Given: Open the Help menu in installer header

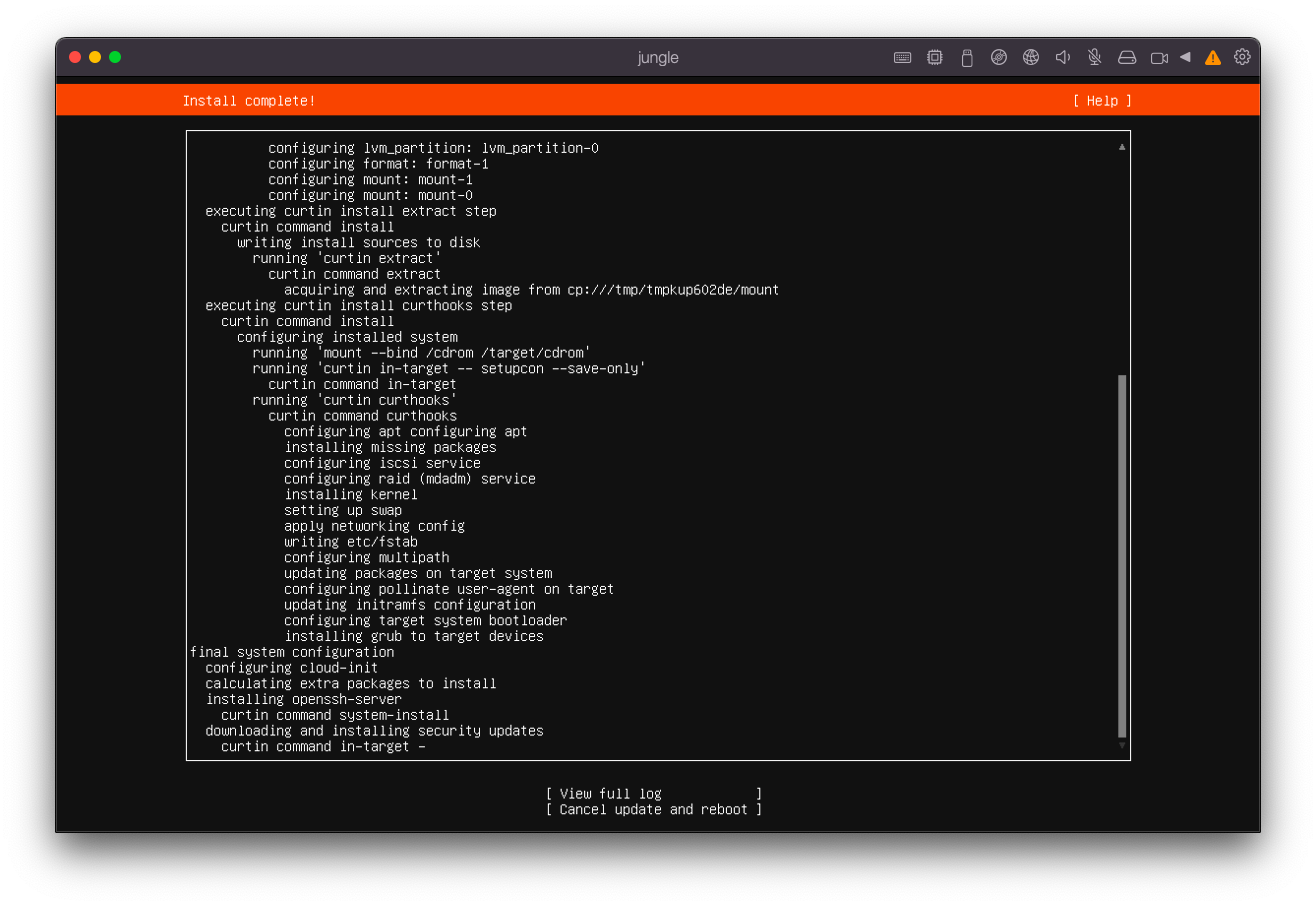Looking at the screenshot, I should 1102,101.
